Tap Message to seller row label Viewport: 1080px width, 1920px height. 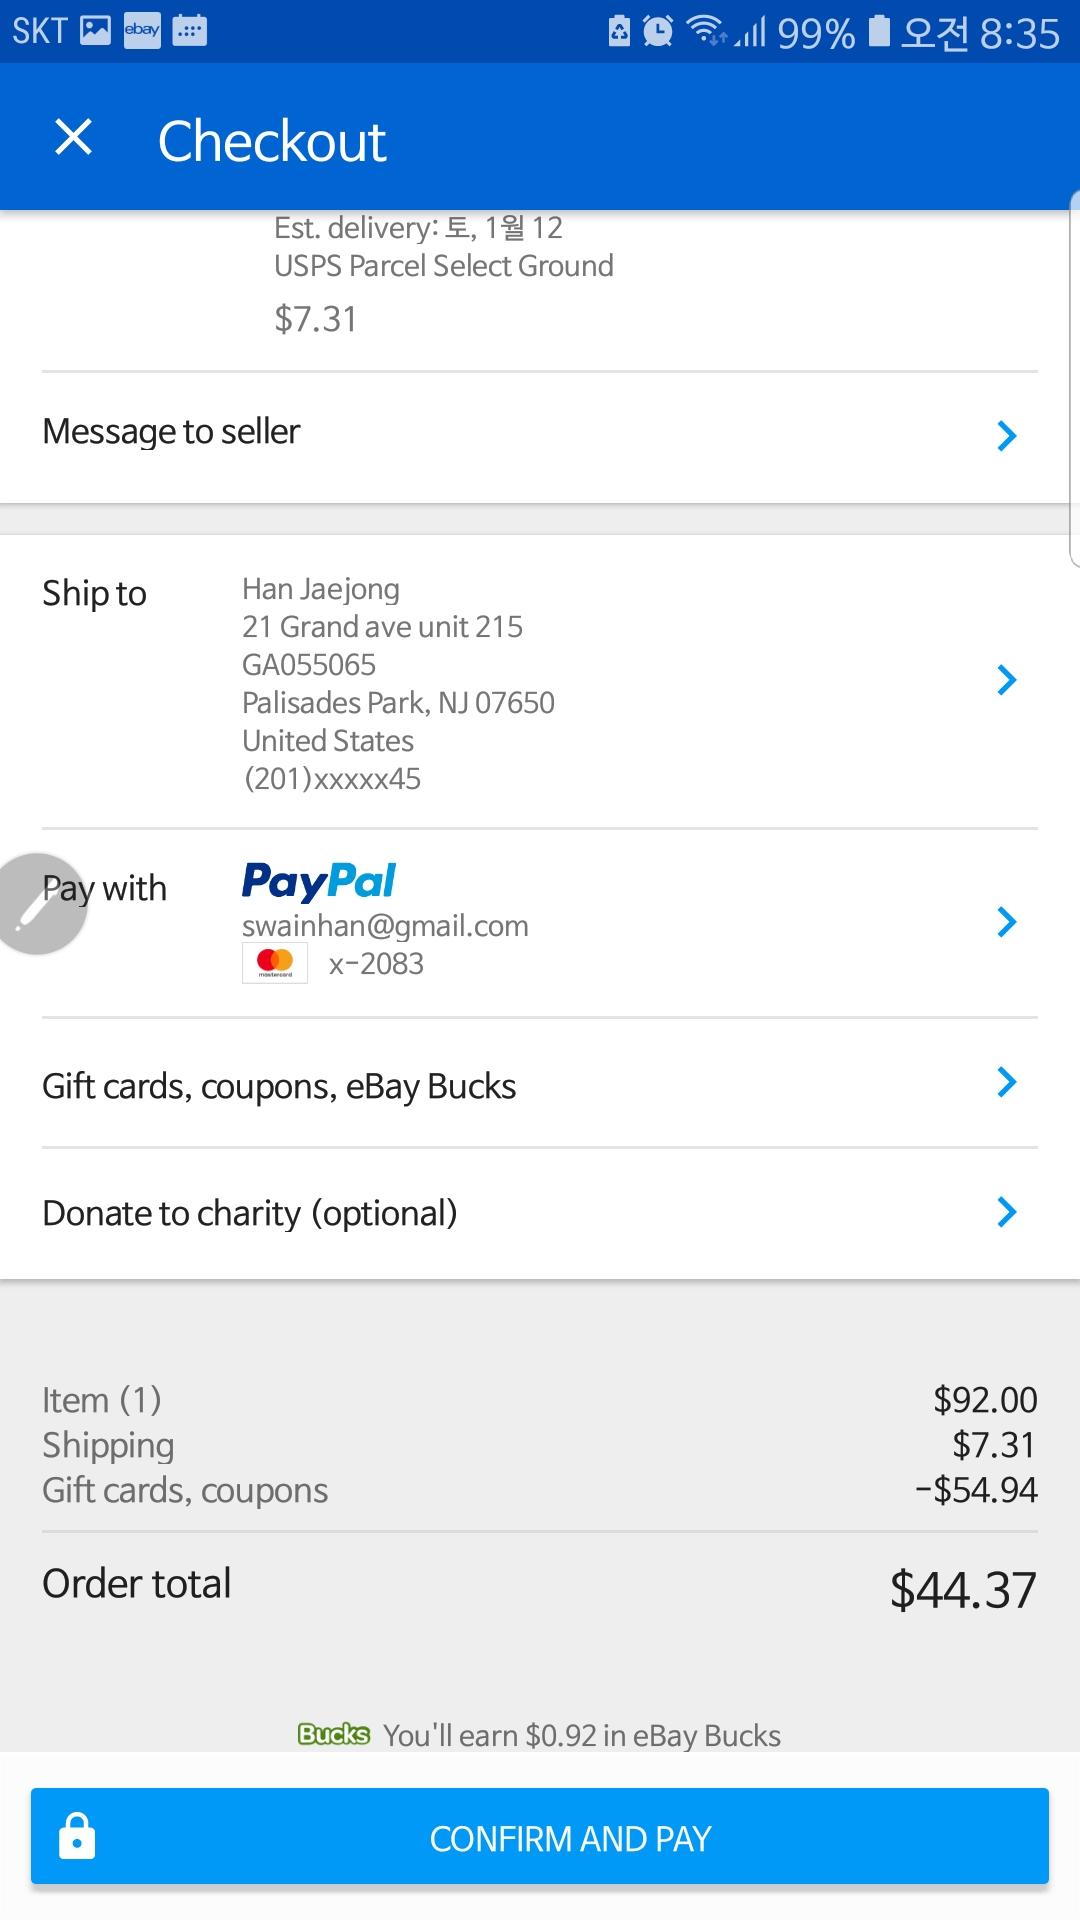[x=171, y=432]
